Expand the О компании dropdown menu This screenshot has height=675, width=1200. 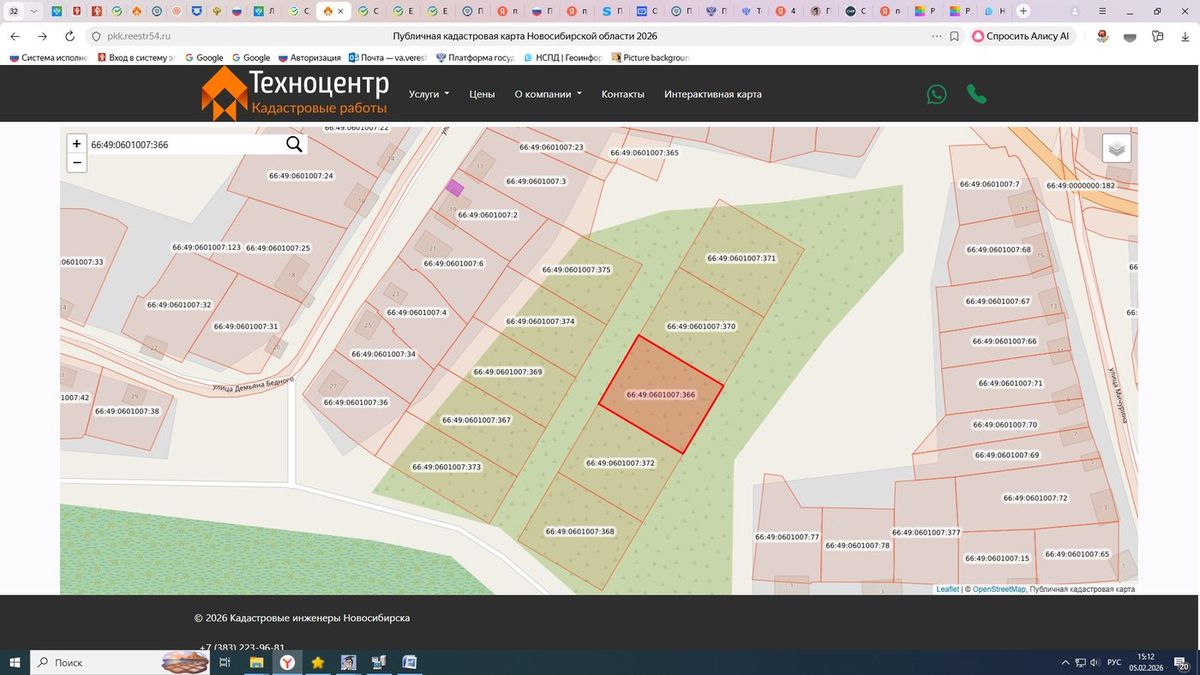(x=548, y=94)
